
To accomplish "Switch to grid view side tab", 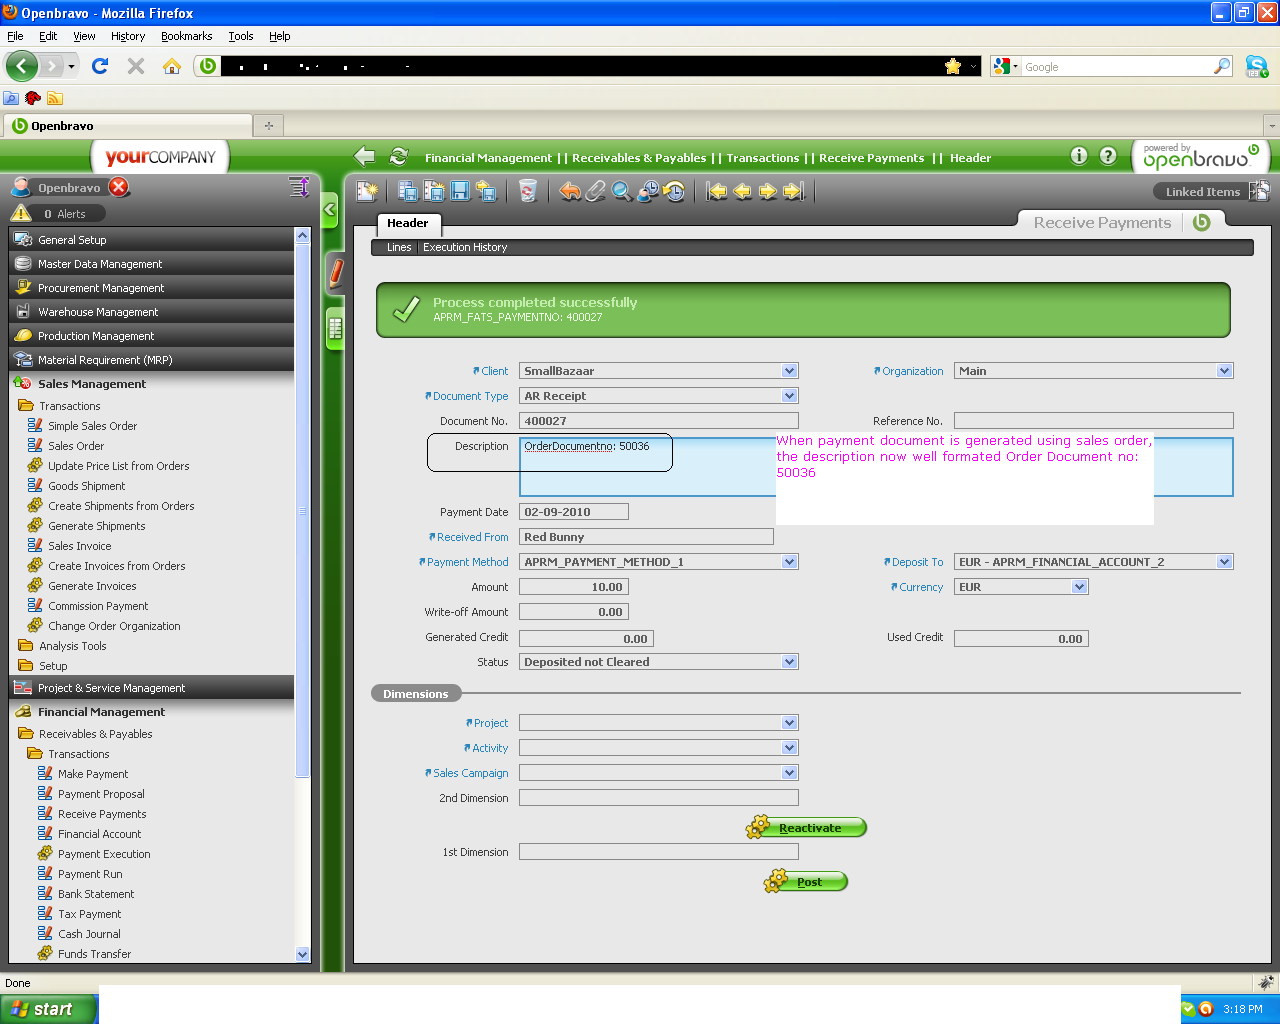I will pos(335,328).
